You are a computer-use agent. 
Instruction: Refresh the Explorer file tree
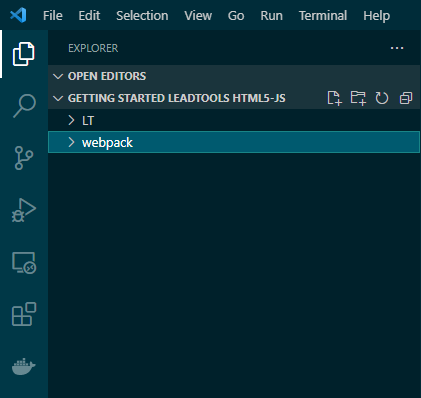click(x=382, y=98)
